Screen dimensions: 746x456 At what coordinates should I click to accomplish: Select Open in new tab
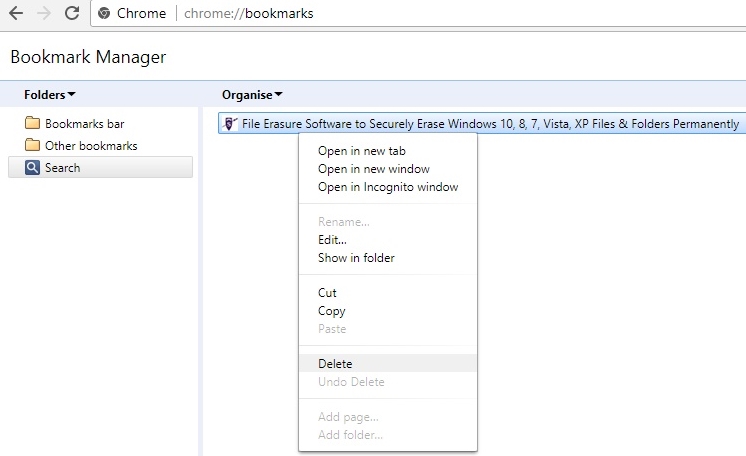coord(361,151)
